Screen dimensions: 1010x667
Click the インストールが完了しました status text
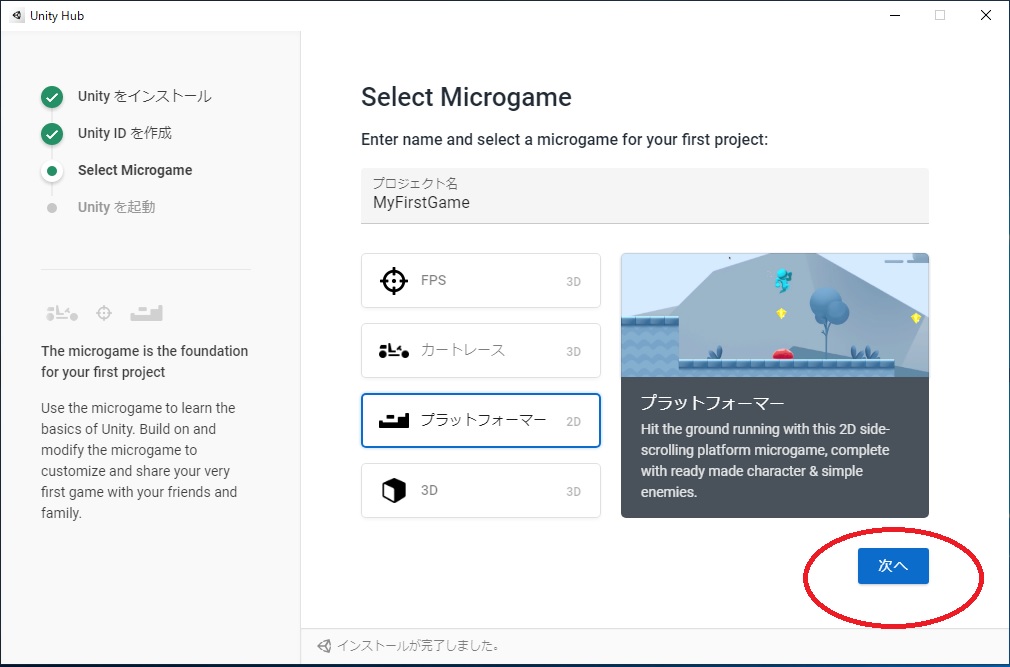(418, 646)
